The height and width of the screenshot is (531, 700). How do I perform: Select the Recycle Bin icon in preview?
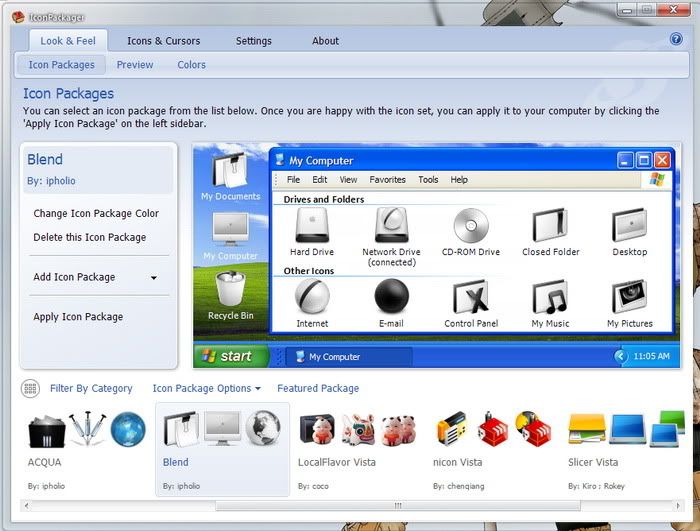point(230,288)
